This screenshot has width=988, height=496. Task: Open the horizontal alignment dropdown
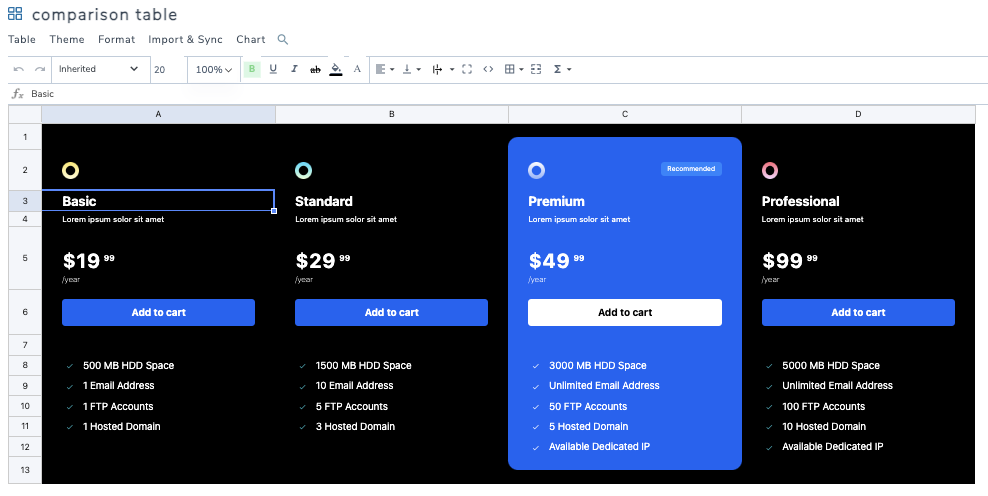(384, 69)
